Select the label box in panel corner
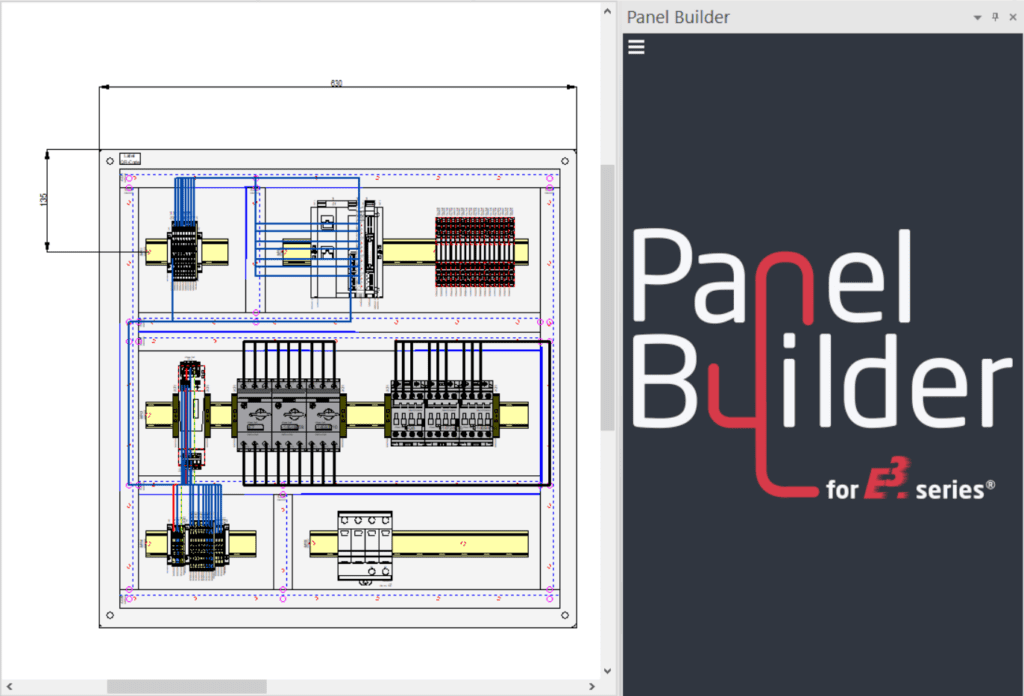This screenshot has height=696, width=1024. coord(130,158)
